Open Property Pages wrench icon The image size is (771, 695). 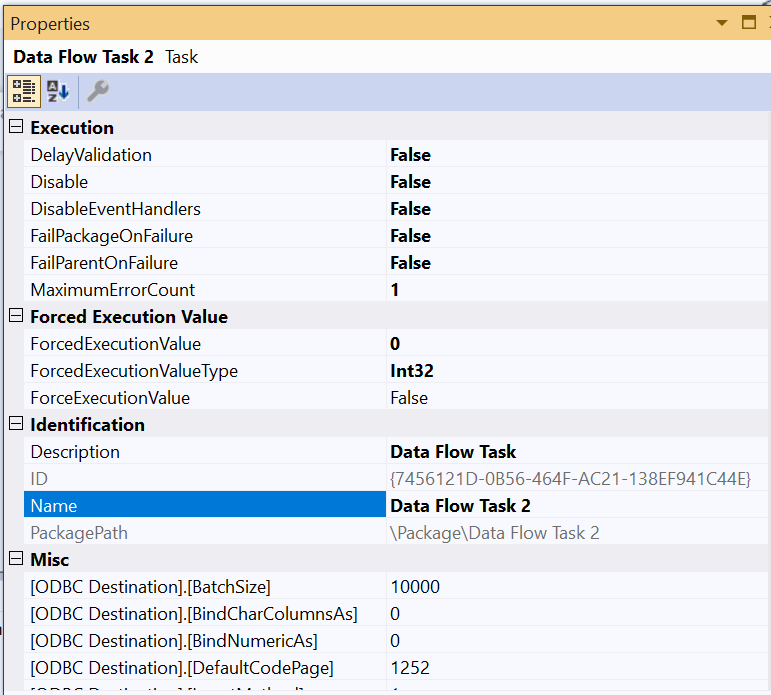tap(98, 91)
